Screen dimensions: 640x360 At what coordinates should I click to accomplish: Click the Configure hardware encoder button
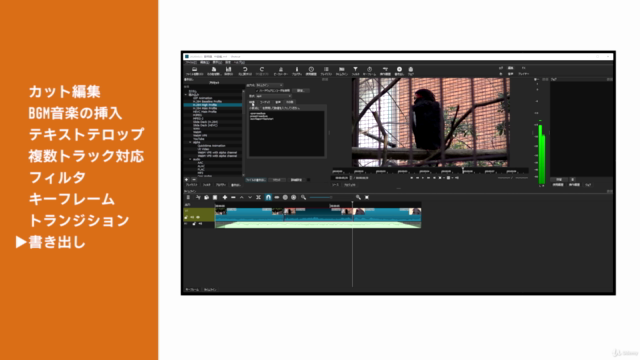[300, 91]
